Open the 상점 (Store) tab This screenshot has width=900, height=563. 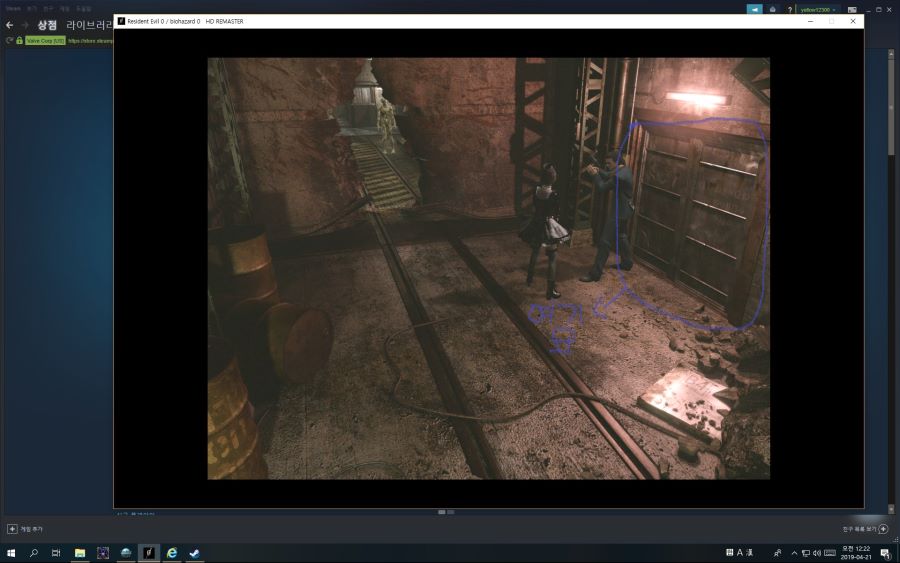point(47,25)
